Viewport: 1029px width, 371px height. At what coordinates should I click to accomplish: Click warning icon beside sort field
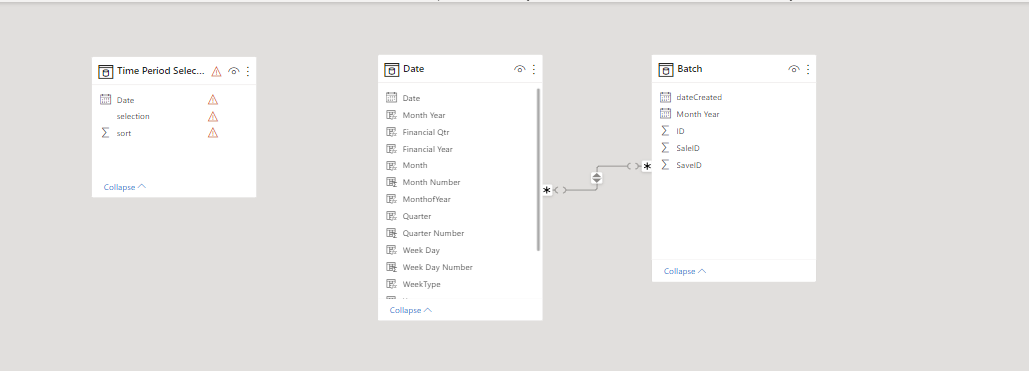(x=213, y=133)
